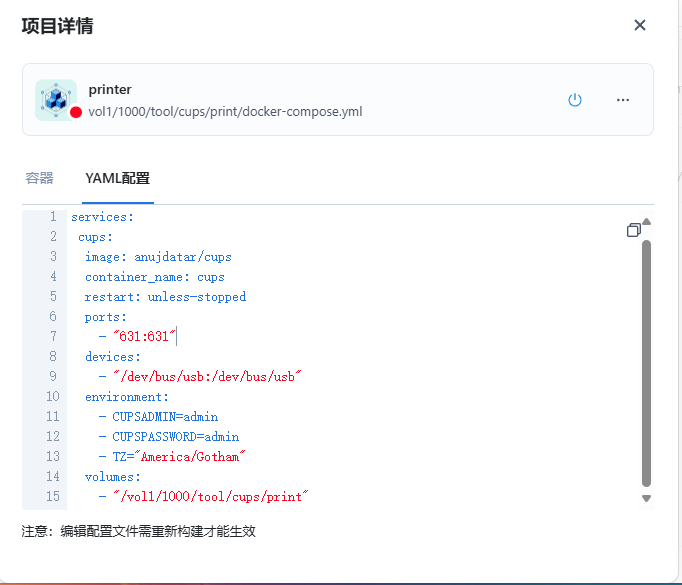
Task: Copy YAML configuration with copy icon
Action: pyautogui.click(x=633, y=230)
